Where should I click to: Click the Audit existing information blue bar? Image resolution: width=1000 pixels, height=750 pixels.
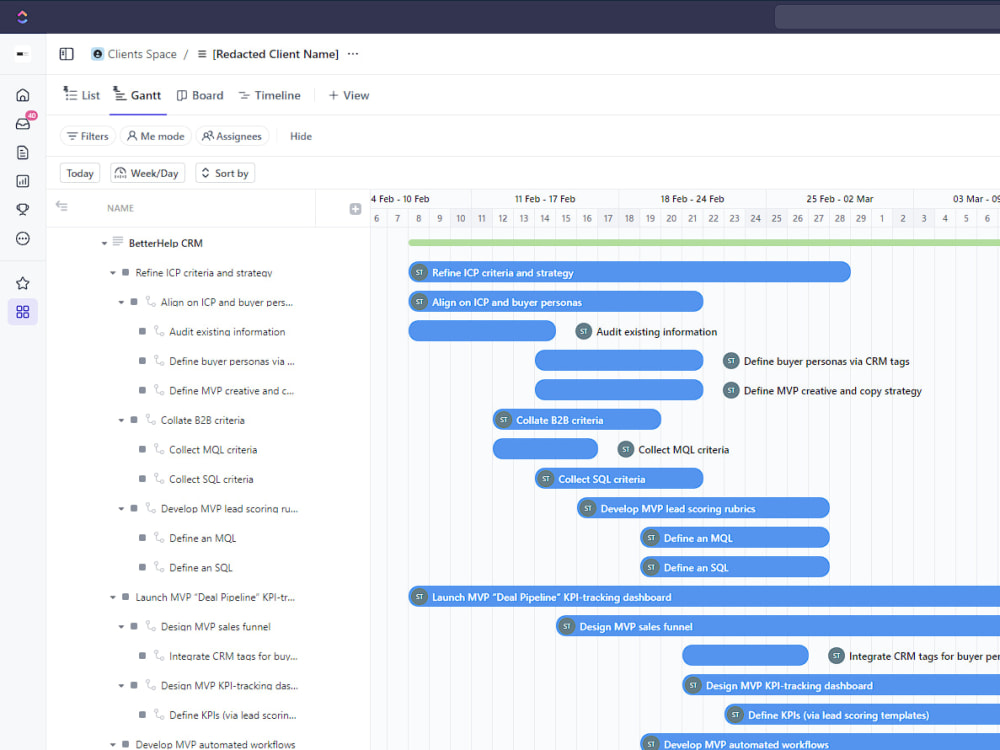pyautogui.click(x=482, y=330)
